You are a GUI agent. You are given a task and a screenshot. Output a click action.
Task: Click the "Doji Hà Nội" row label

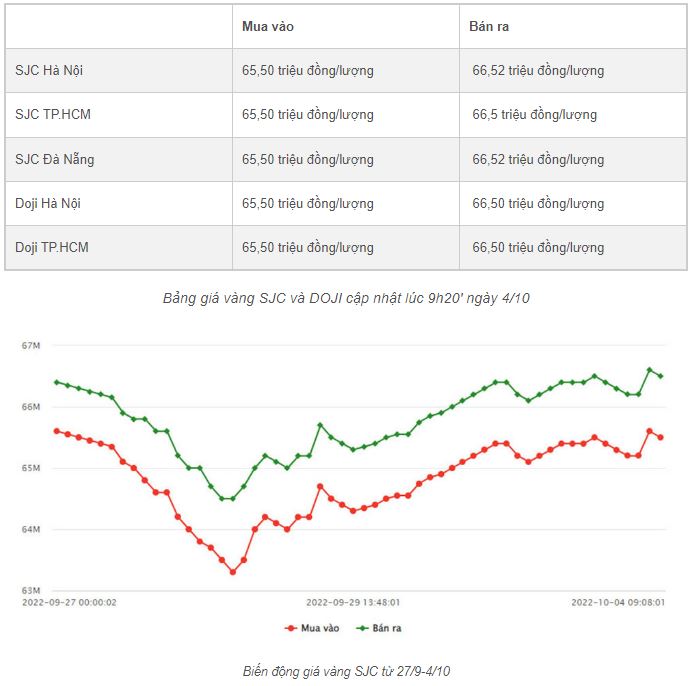coord(48,203)
